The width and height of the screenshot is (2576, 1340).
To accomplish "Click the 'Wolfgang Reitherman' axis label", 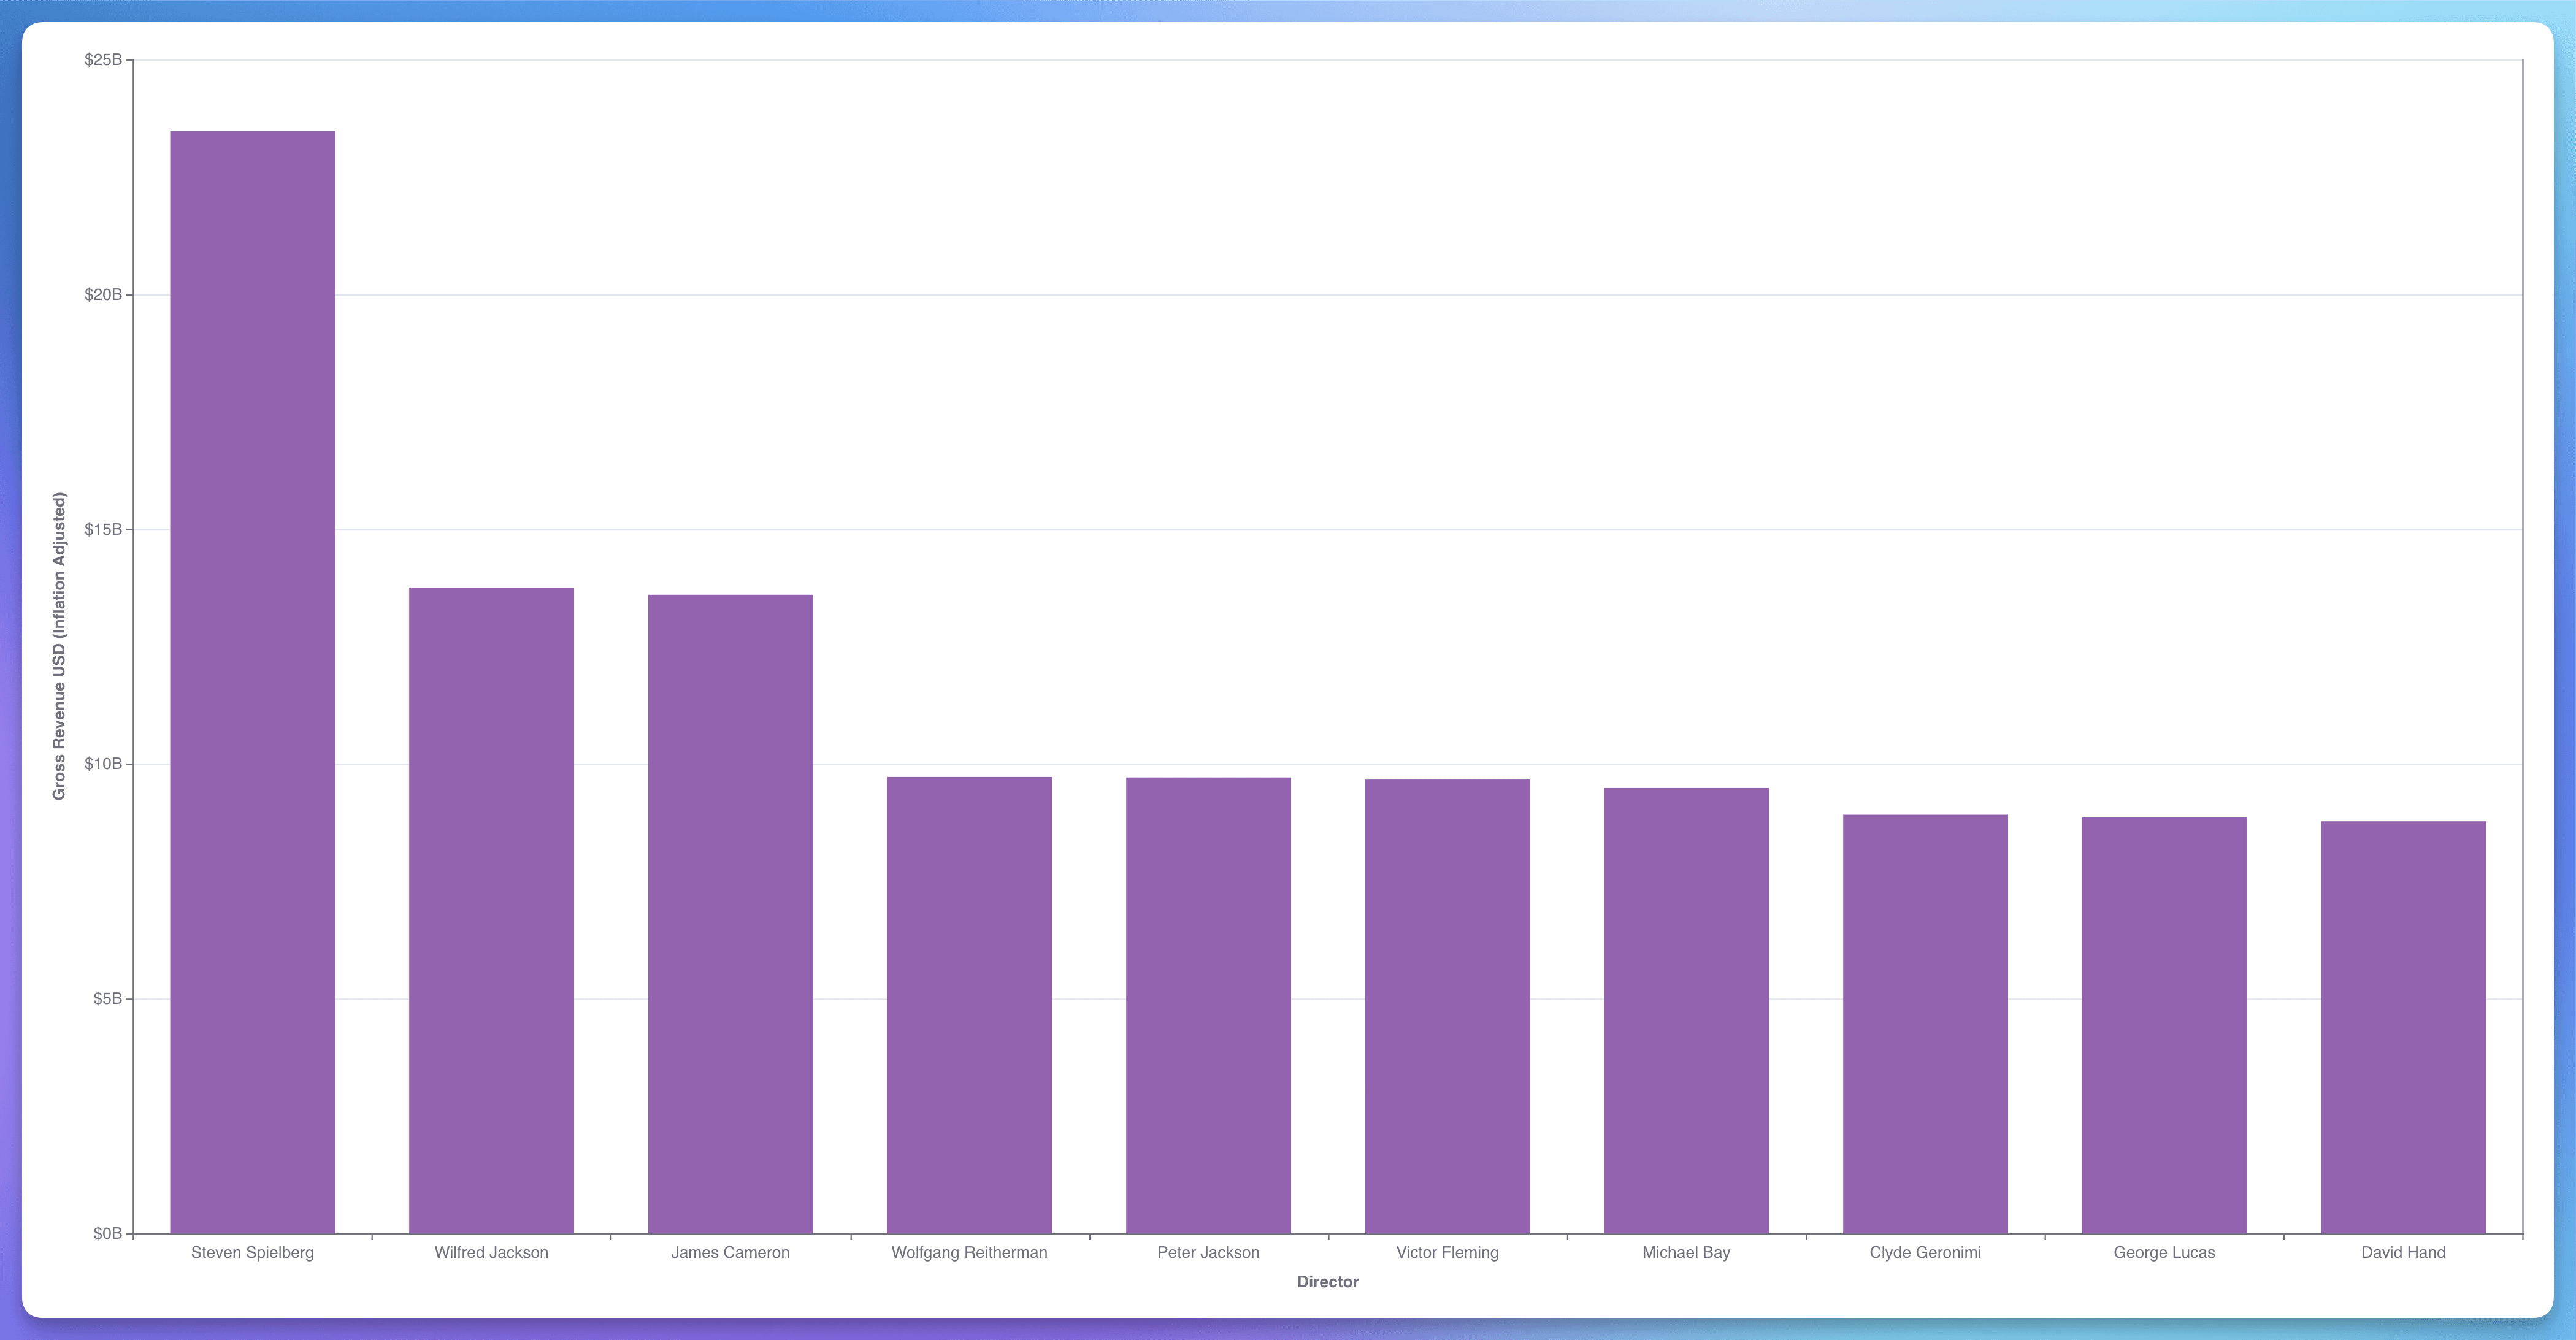I will point(969,1253).
